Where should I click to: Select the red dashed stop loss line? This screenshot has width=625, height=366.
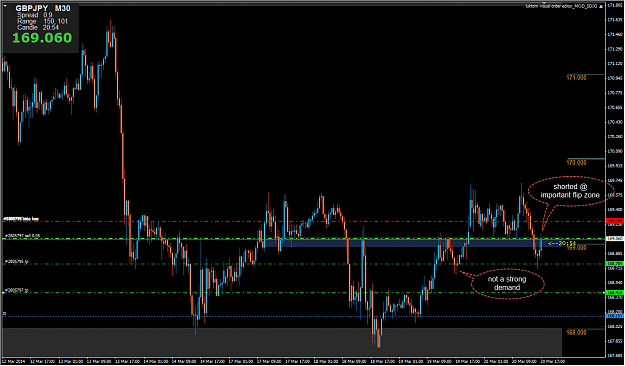coord(303,221)
